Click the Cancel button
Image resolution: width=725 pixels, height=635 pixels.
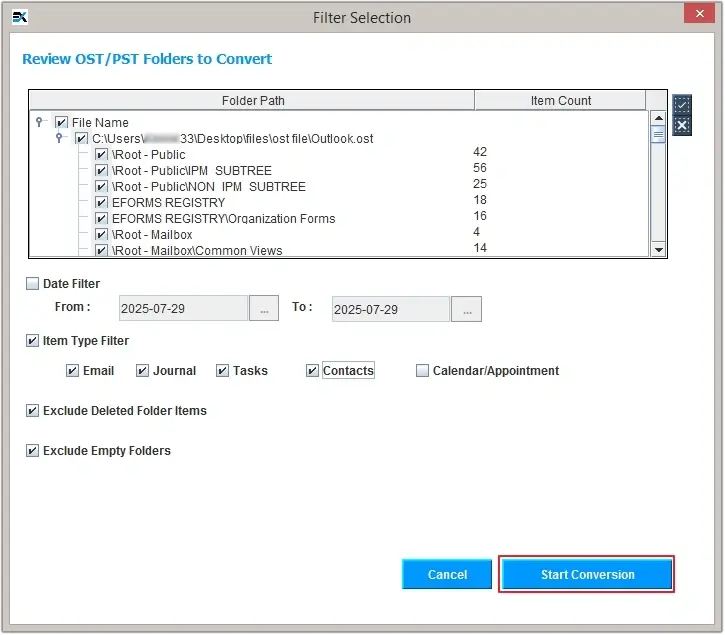[447, 575]
